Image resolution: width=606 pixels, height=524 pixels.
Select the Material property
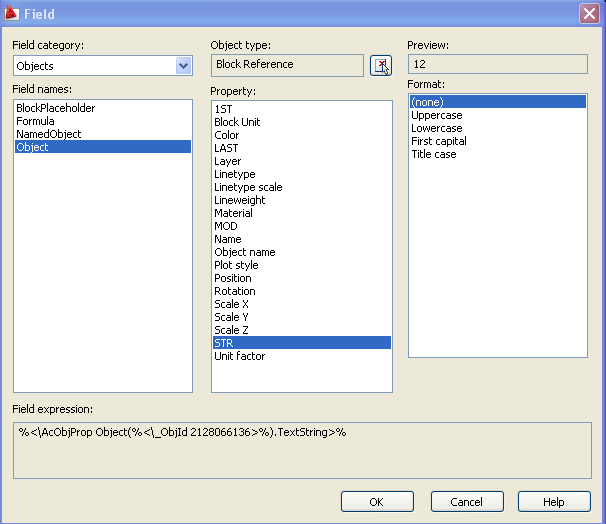[x=302, y=213]
